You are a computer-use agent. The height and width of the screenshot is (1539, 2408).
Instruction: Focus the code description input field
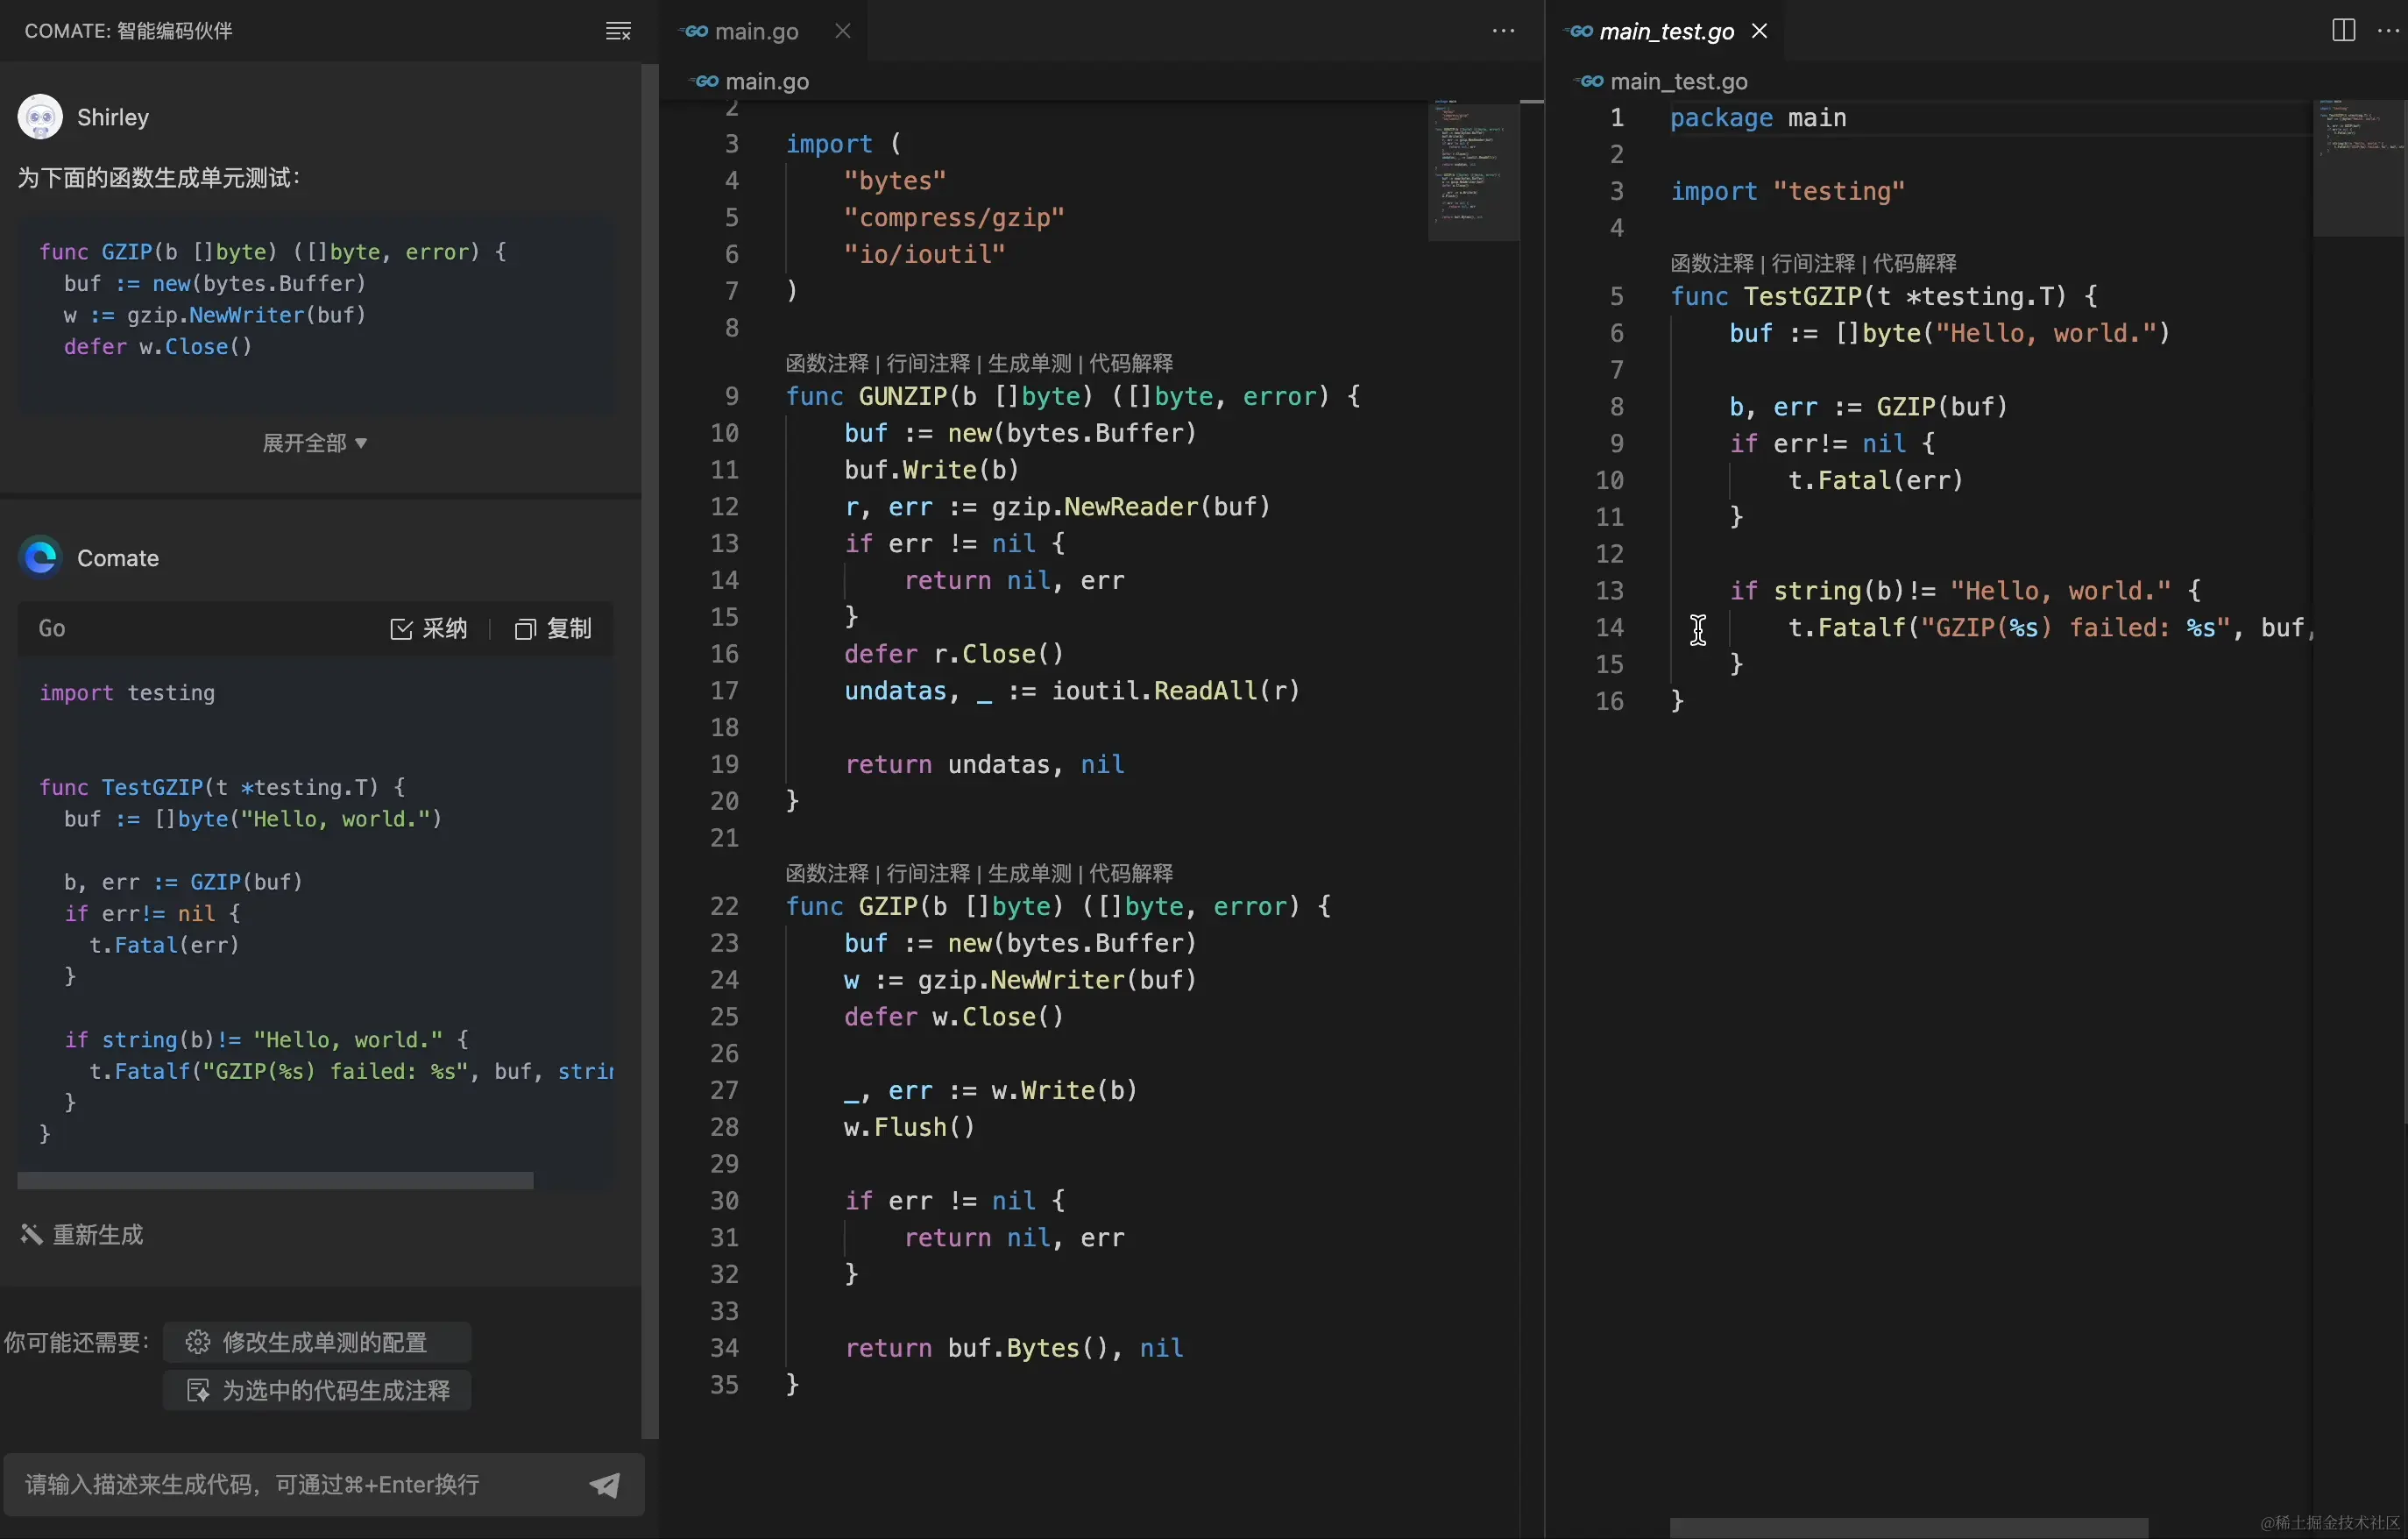(x=290, y=1484)
